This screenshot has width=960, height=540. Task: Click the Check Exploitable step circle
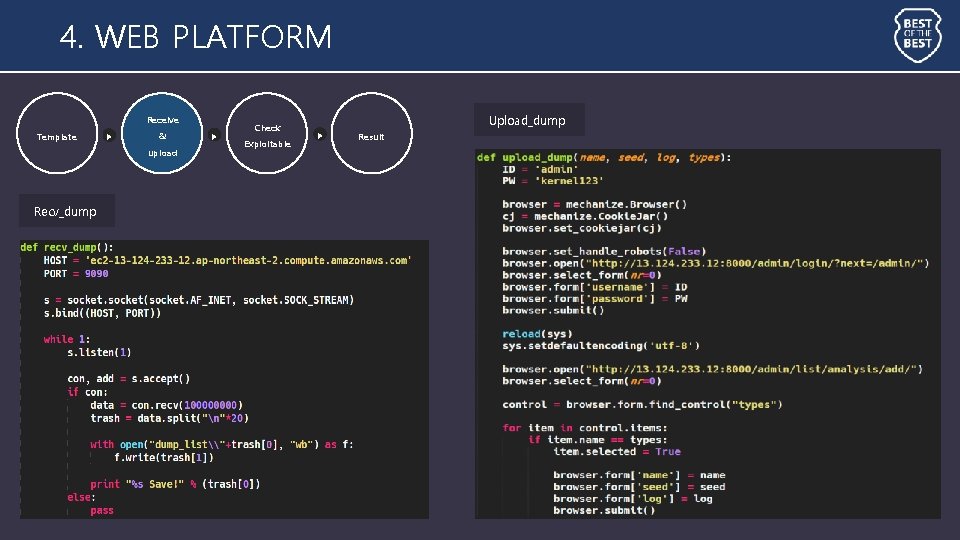tap(267, 133)
